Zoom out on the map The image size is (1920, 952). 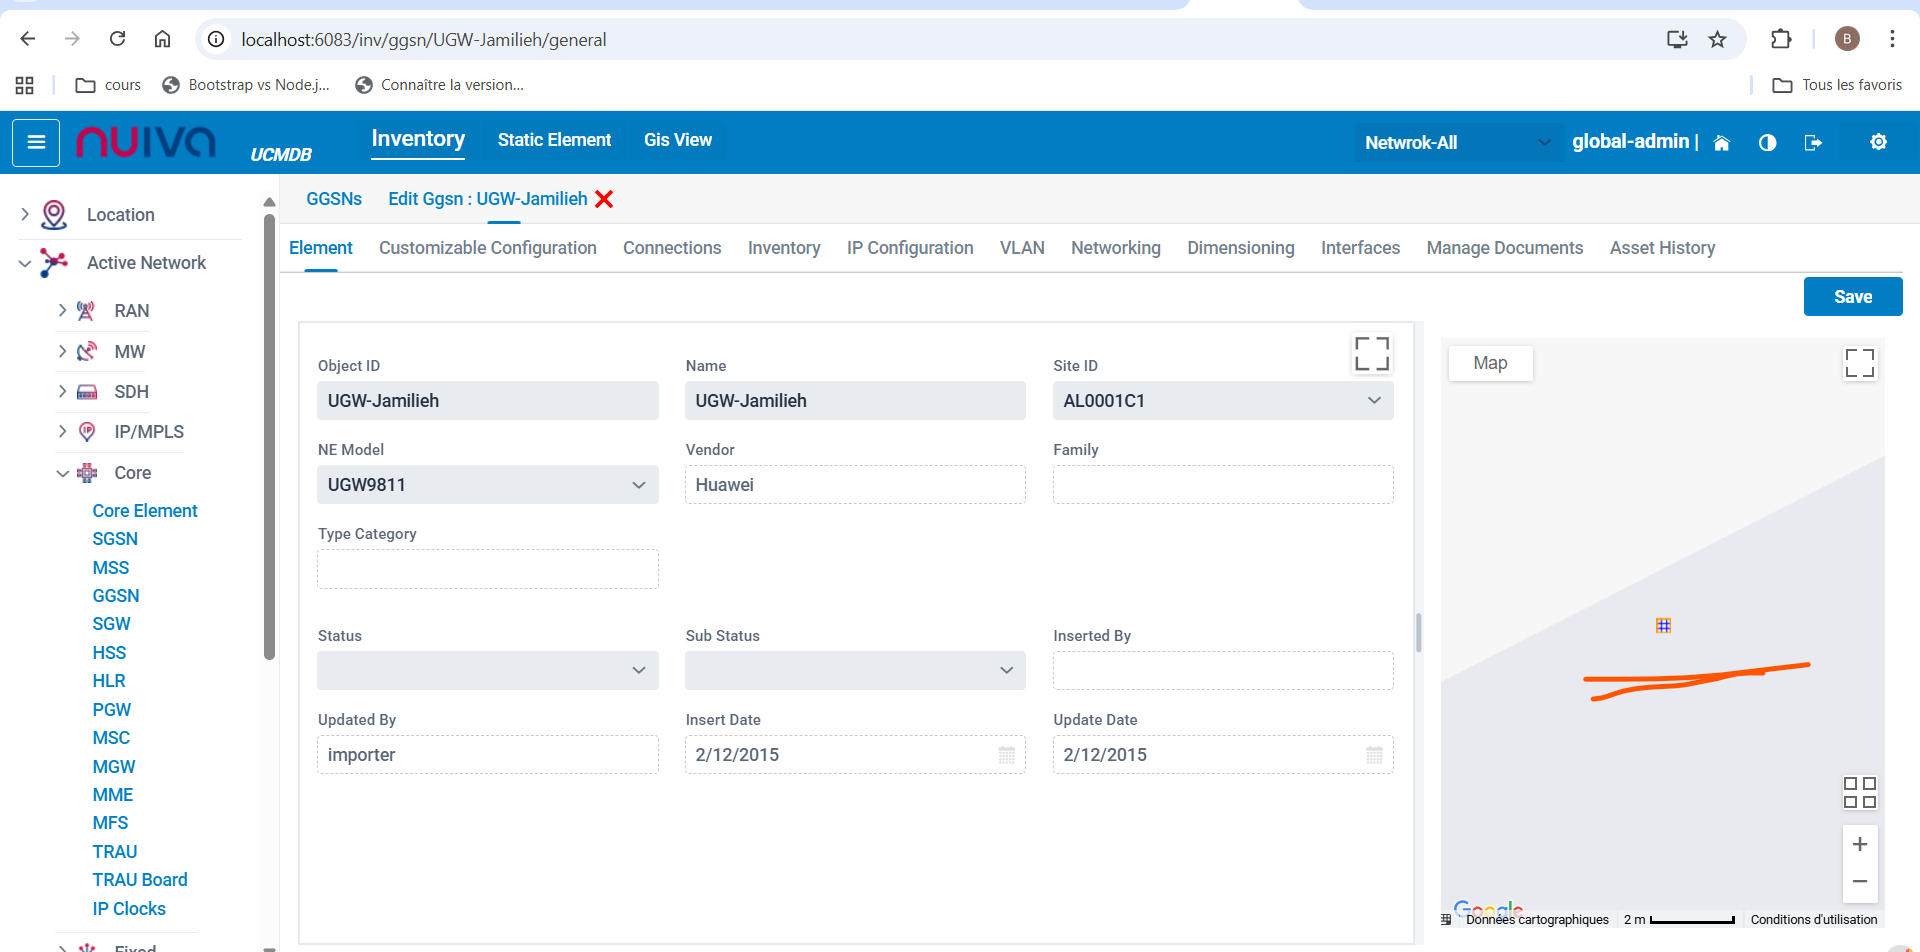[1859, 881]
